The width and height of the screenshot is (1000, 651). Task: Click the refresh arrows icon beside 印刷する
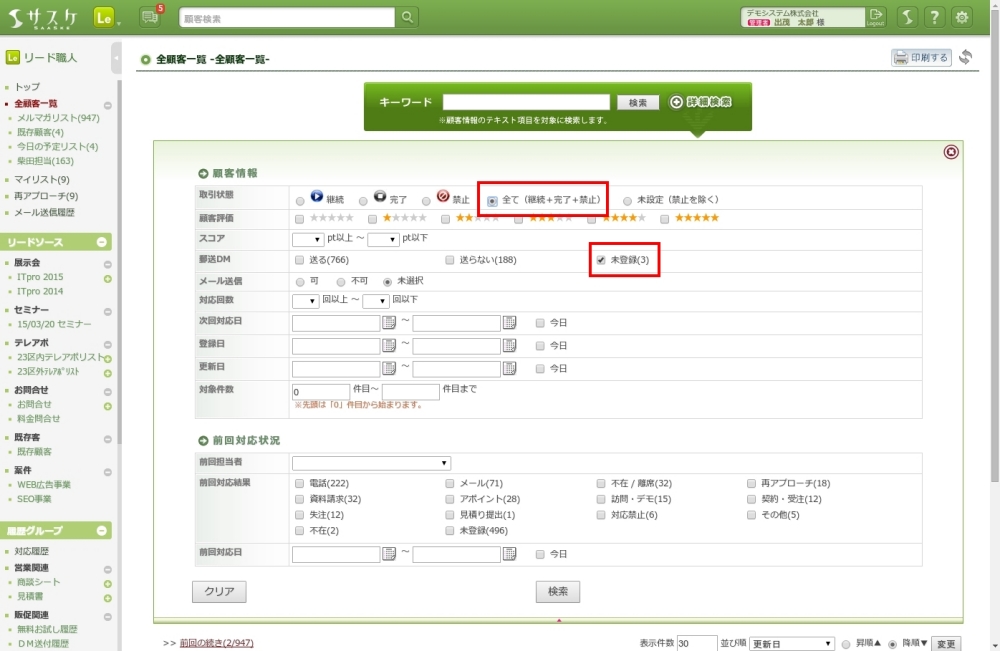pos(965,58)
